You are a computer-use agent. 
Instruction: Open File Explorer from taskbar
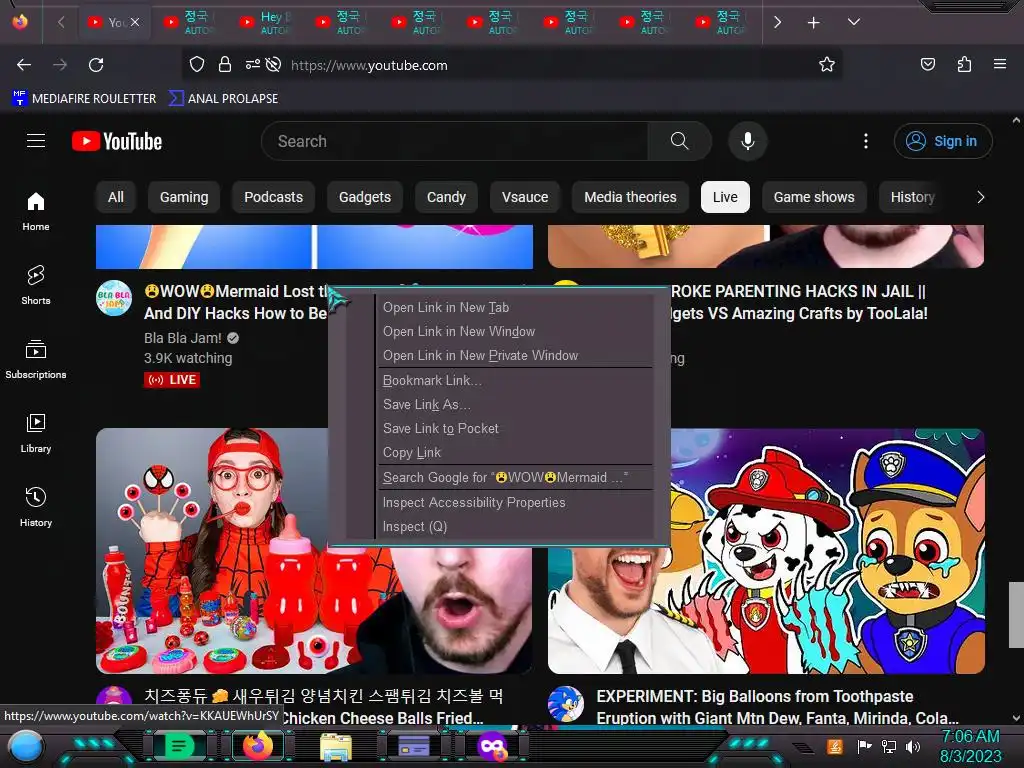(336, 746)
